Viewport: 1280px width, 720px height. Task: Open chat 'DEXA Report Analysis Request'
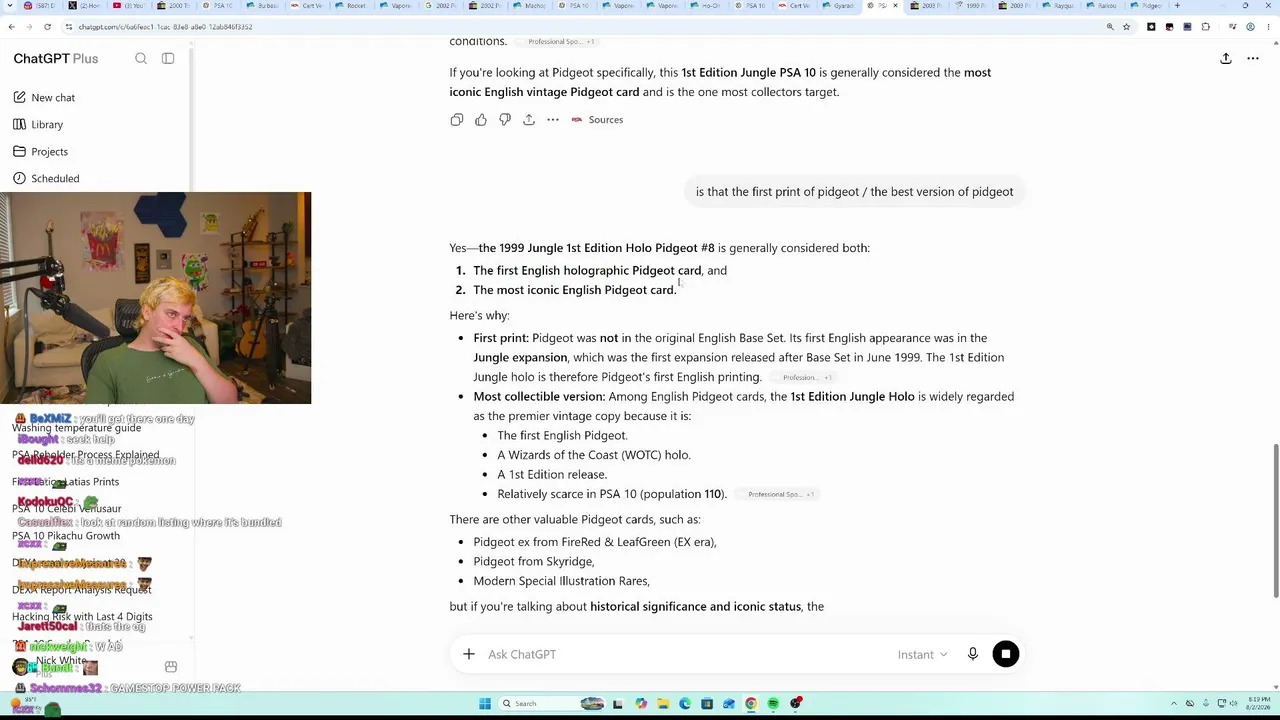click(x=82, y=590)
